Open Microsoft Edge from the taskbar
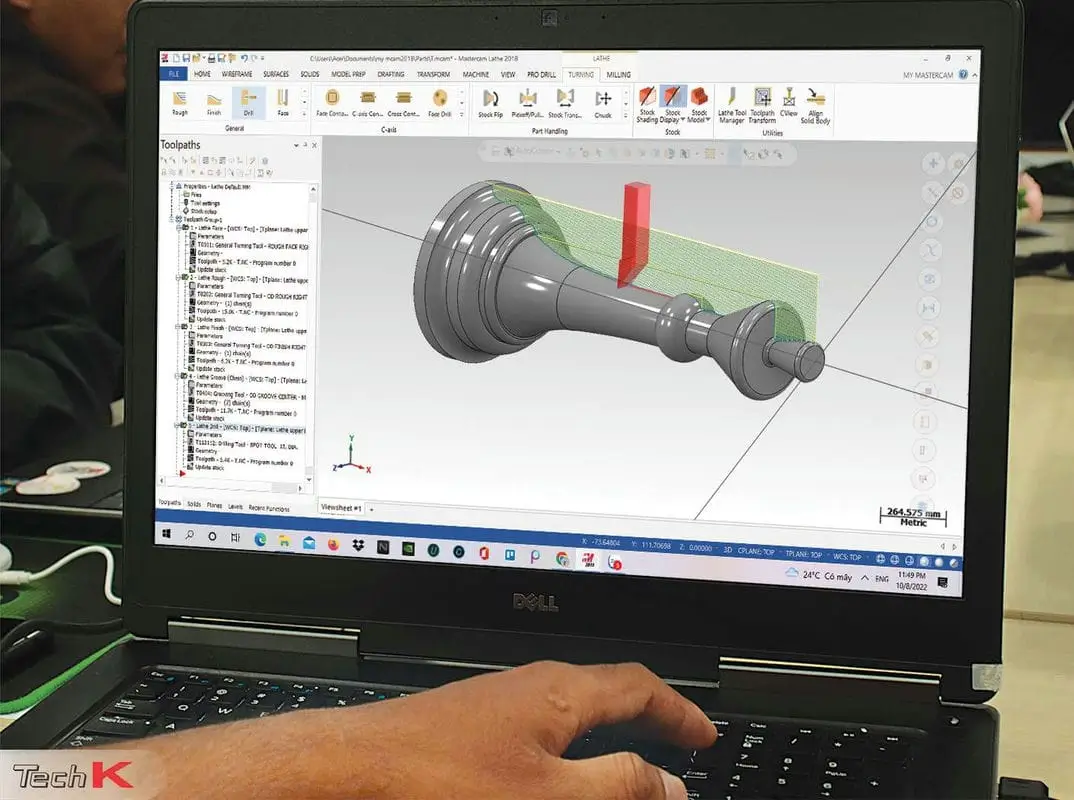The width and height of the screenshot is (1074, 800). 260,540
